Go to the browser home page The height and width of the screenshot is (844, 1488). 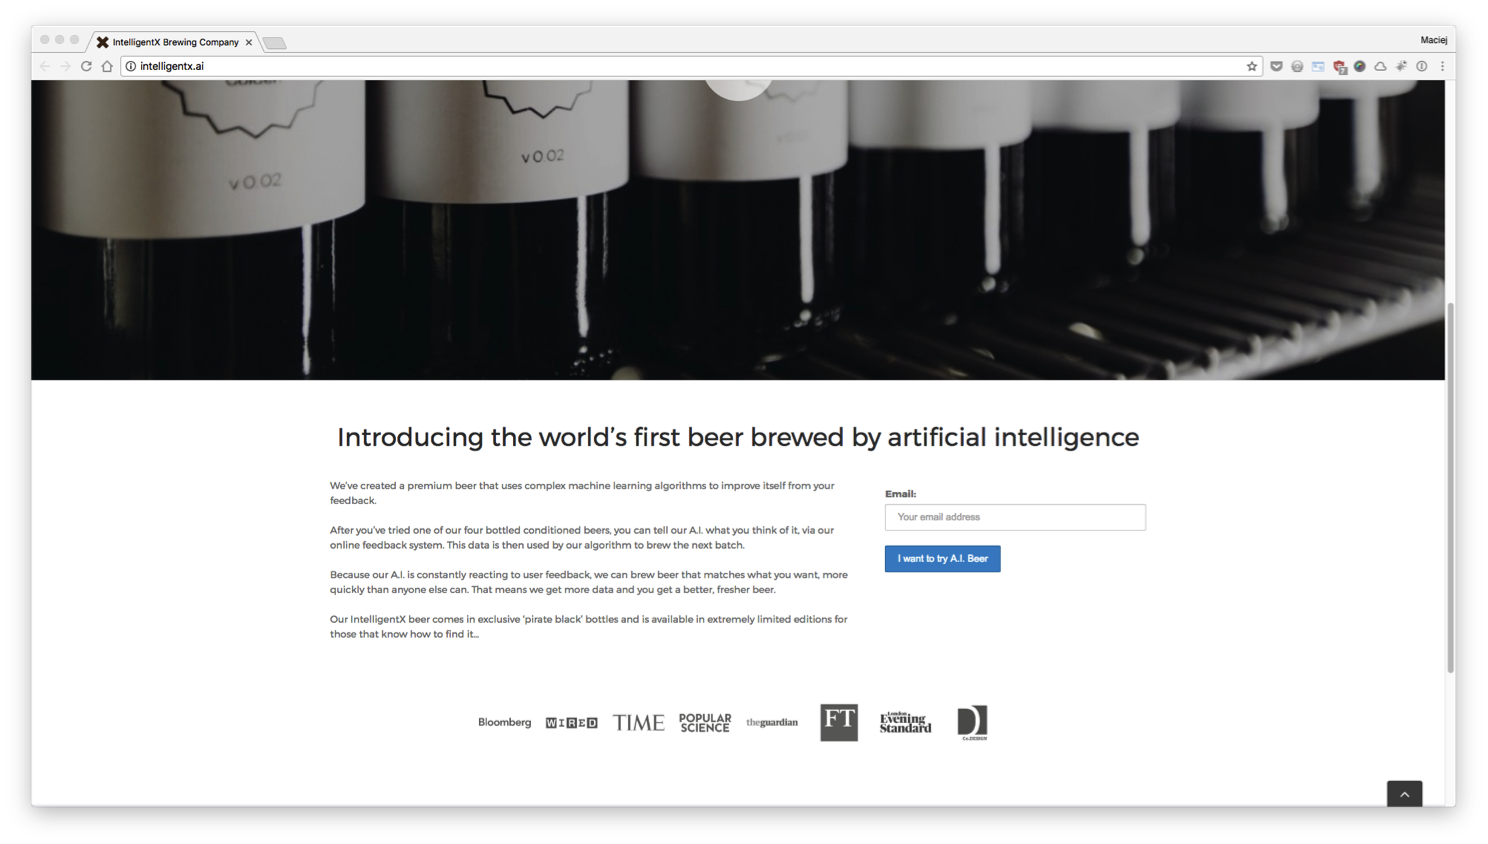[107, 66]
